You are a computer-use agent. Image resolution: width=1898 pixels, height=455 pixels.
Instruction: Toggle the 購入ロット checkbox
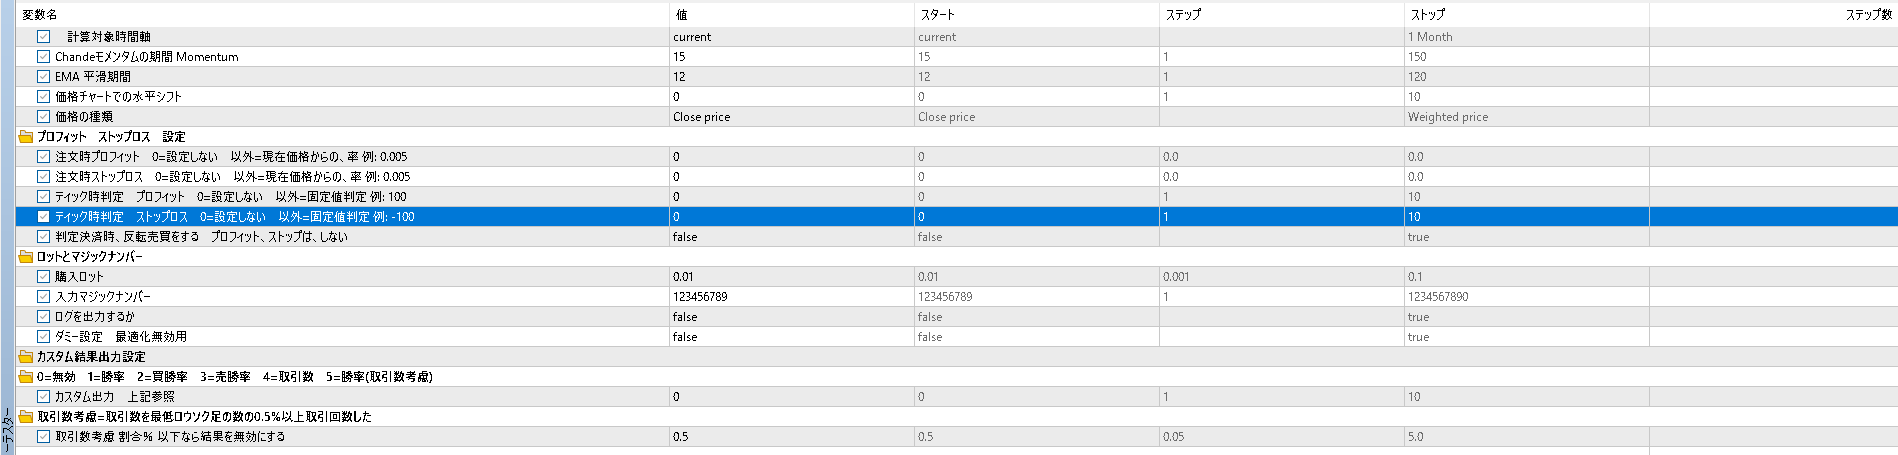tap(43, 277)
